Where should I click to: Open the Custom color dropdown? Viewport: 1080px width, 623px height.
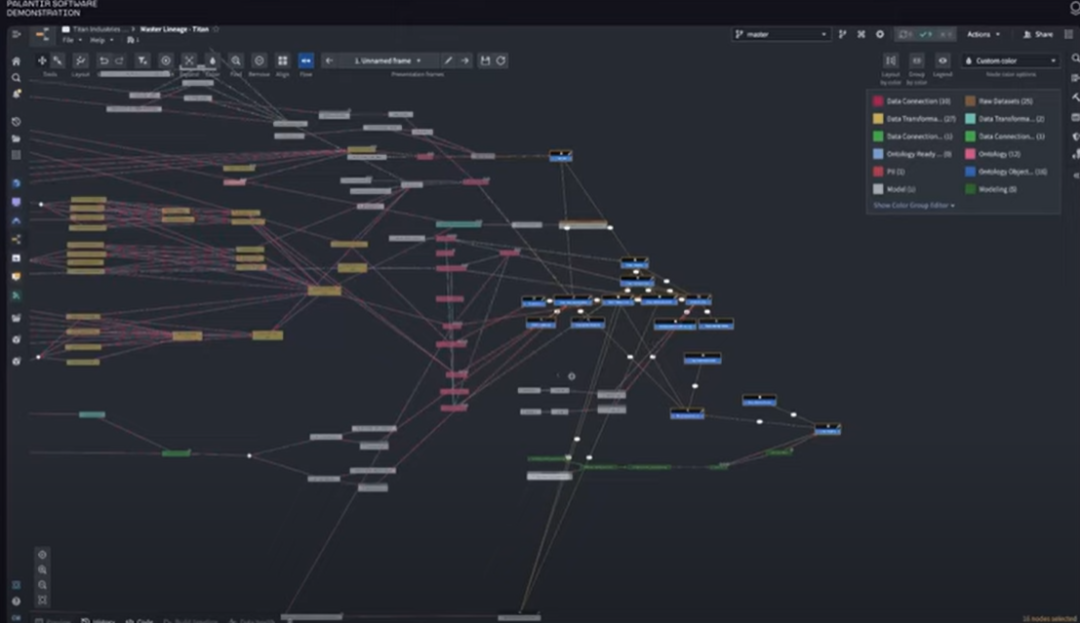(1010, 61)
